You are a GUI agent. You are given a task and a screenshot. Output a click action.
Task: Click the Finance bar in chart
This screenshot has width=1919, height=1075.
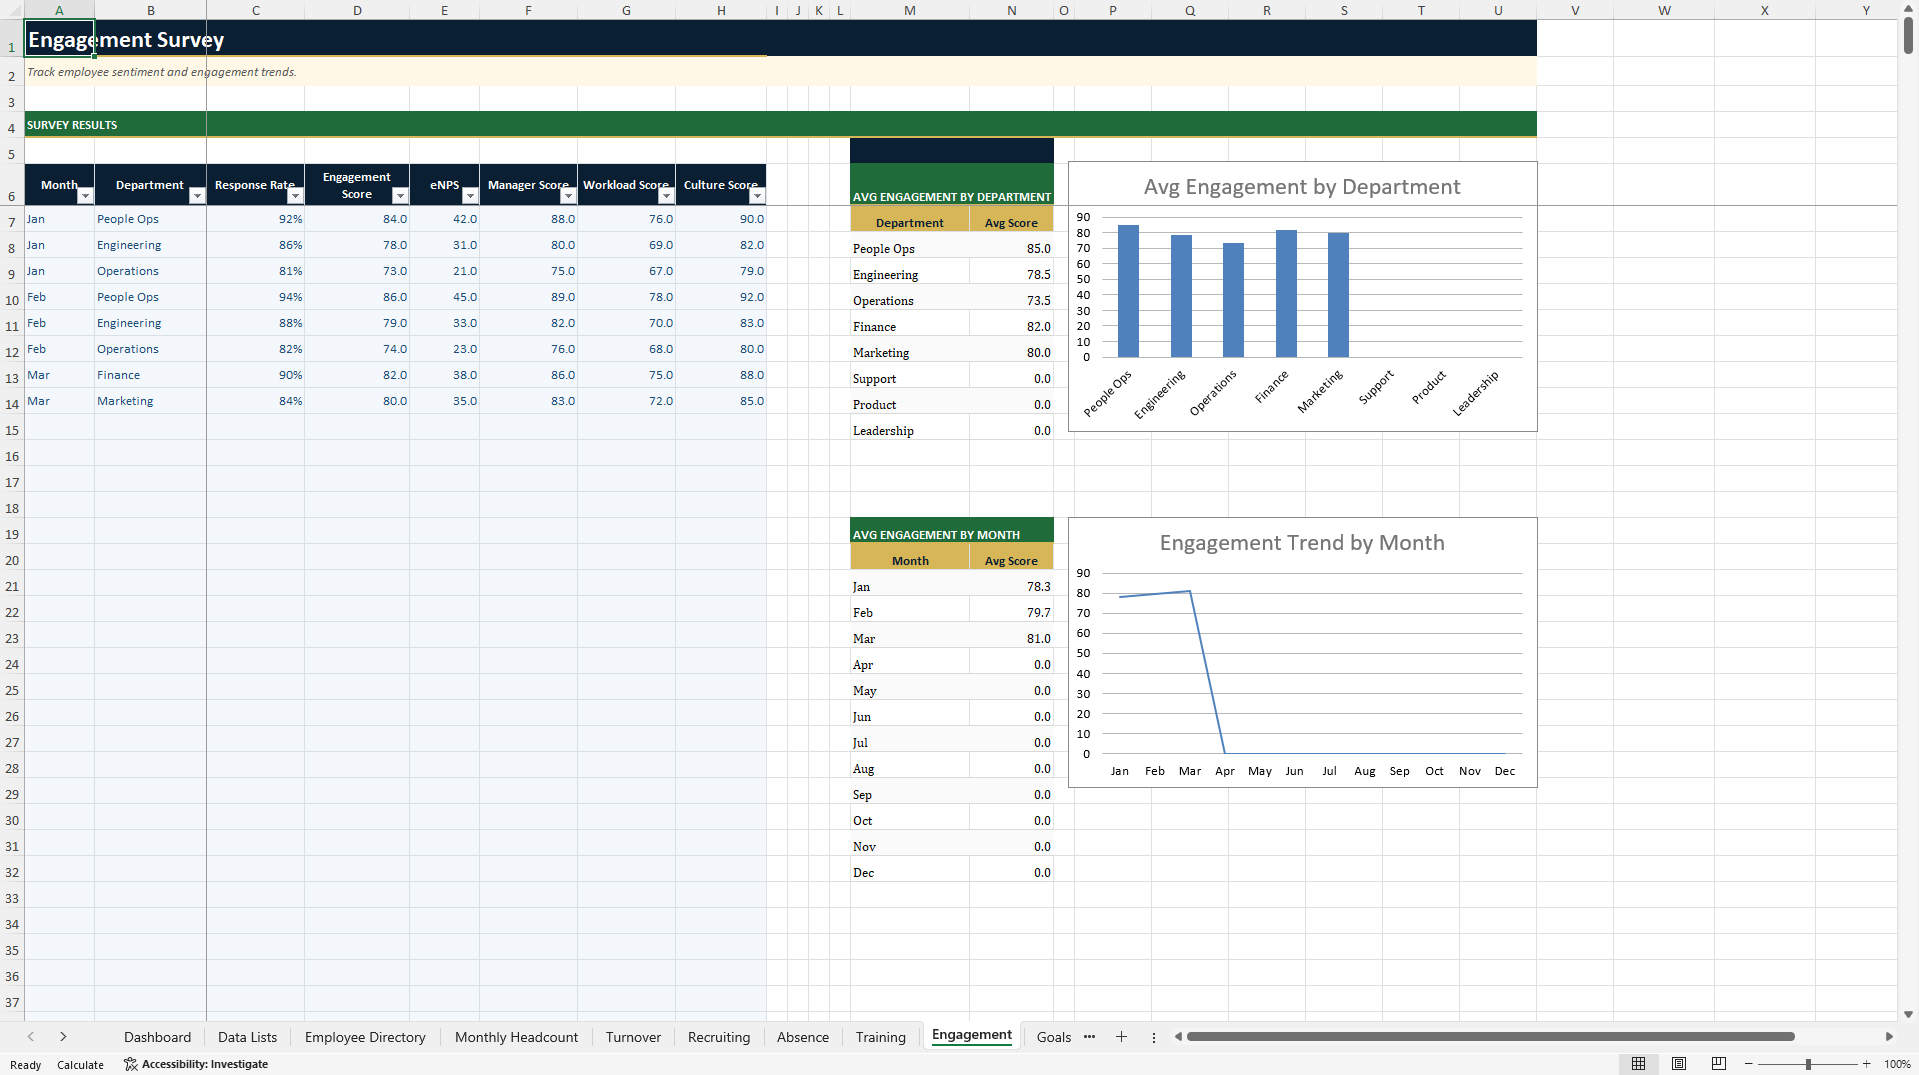click(1286, 294)
